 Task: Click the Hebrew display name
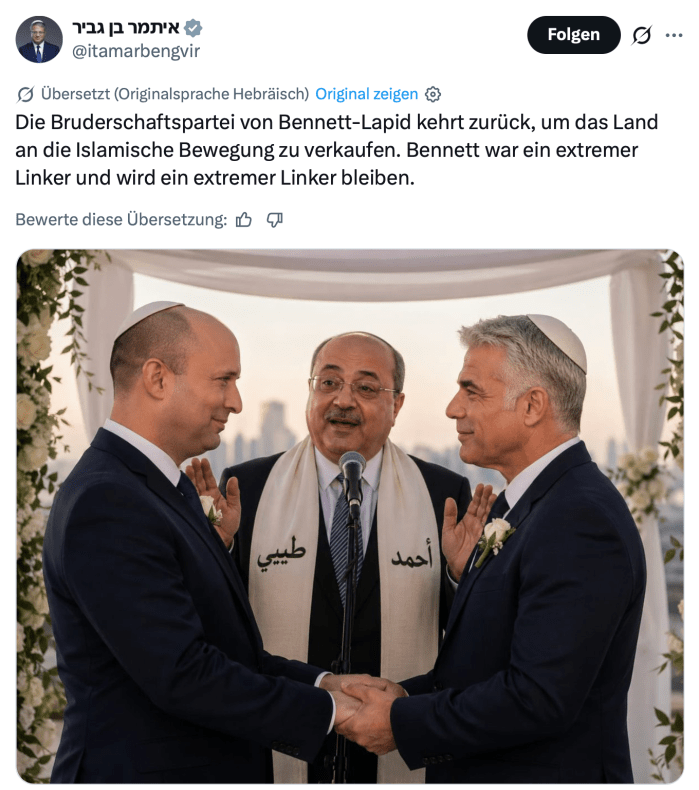point(126,27)
